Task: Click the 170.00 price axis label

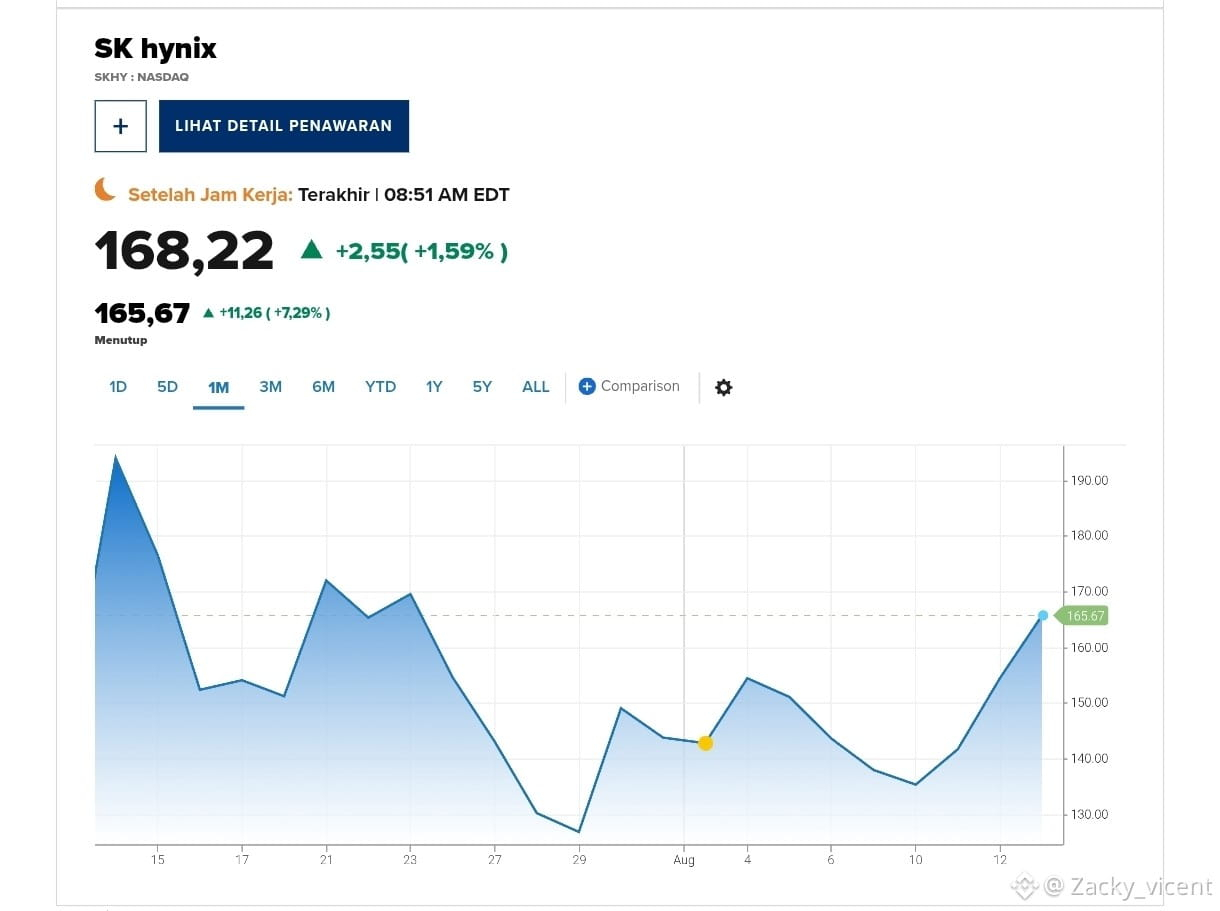Action: 1089,592
